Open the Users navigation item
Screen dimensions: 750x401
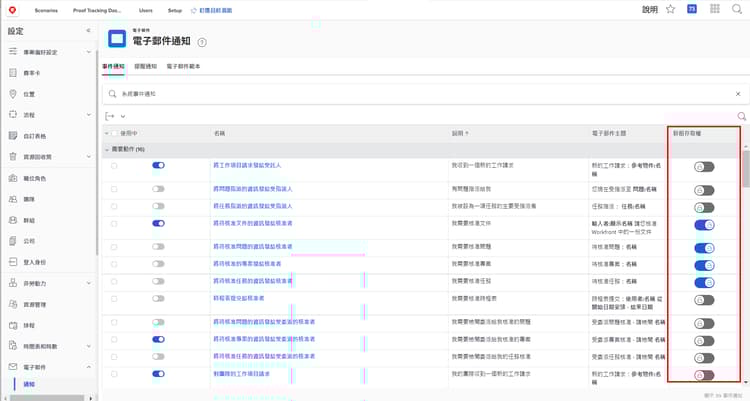click(x=145, y=10)
